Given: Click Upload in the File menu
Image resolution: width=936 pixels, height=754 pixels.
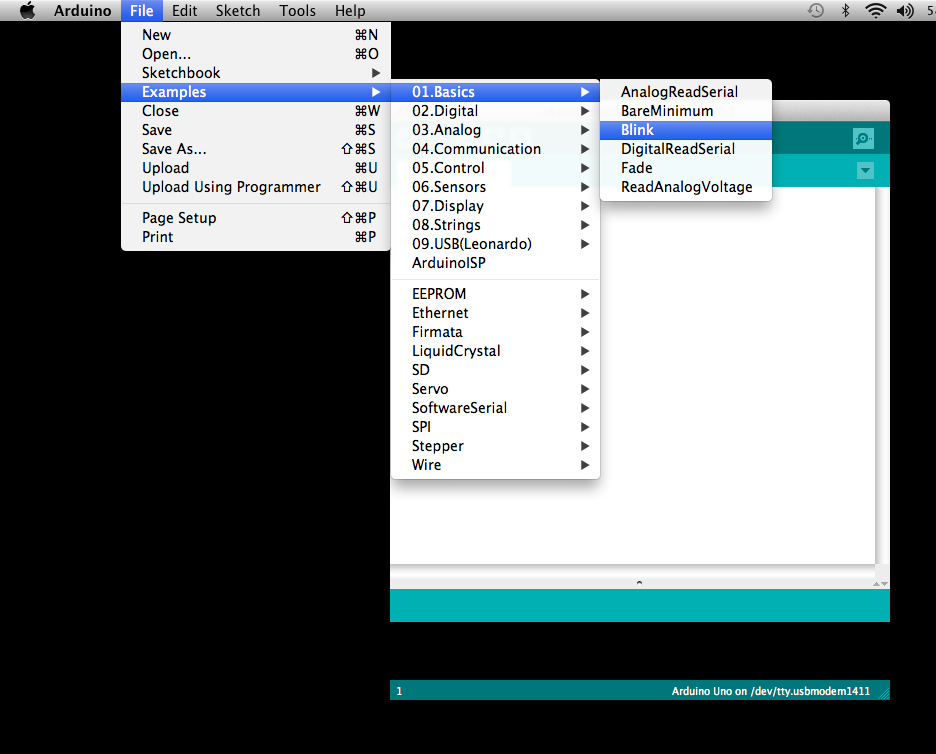Looking at the screenshot, I should [x=163, y=167].
